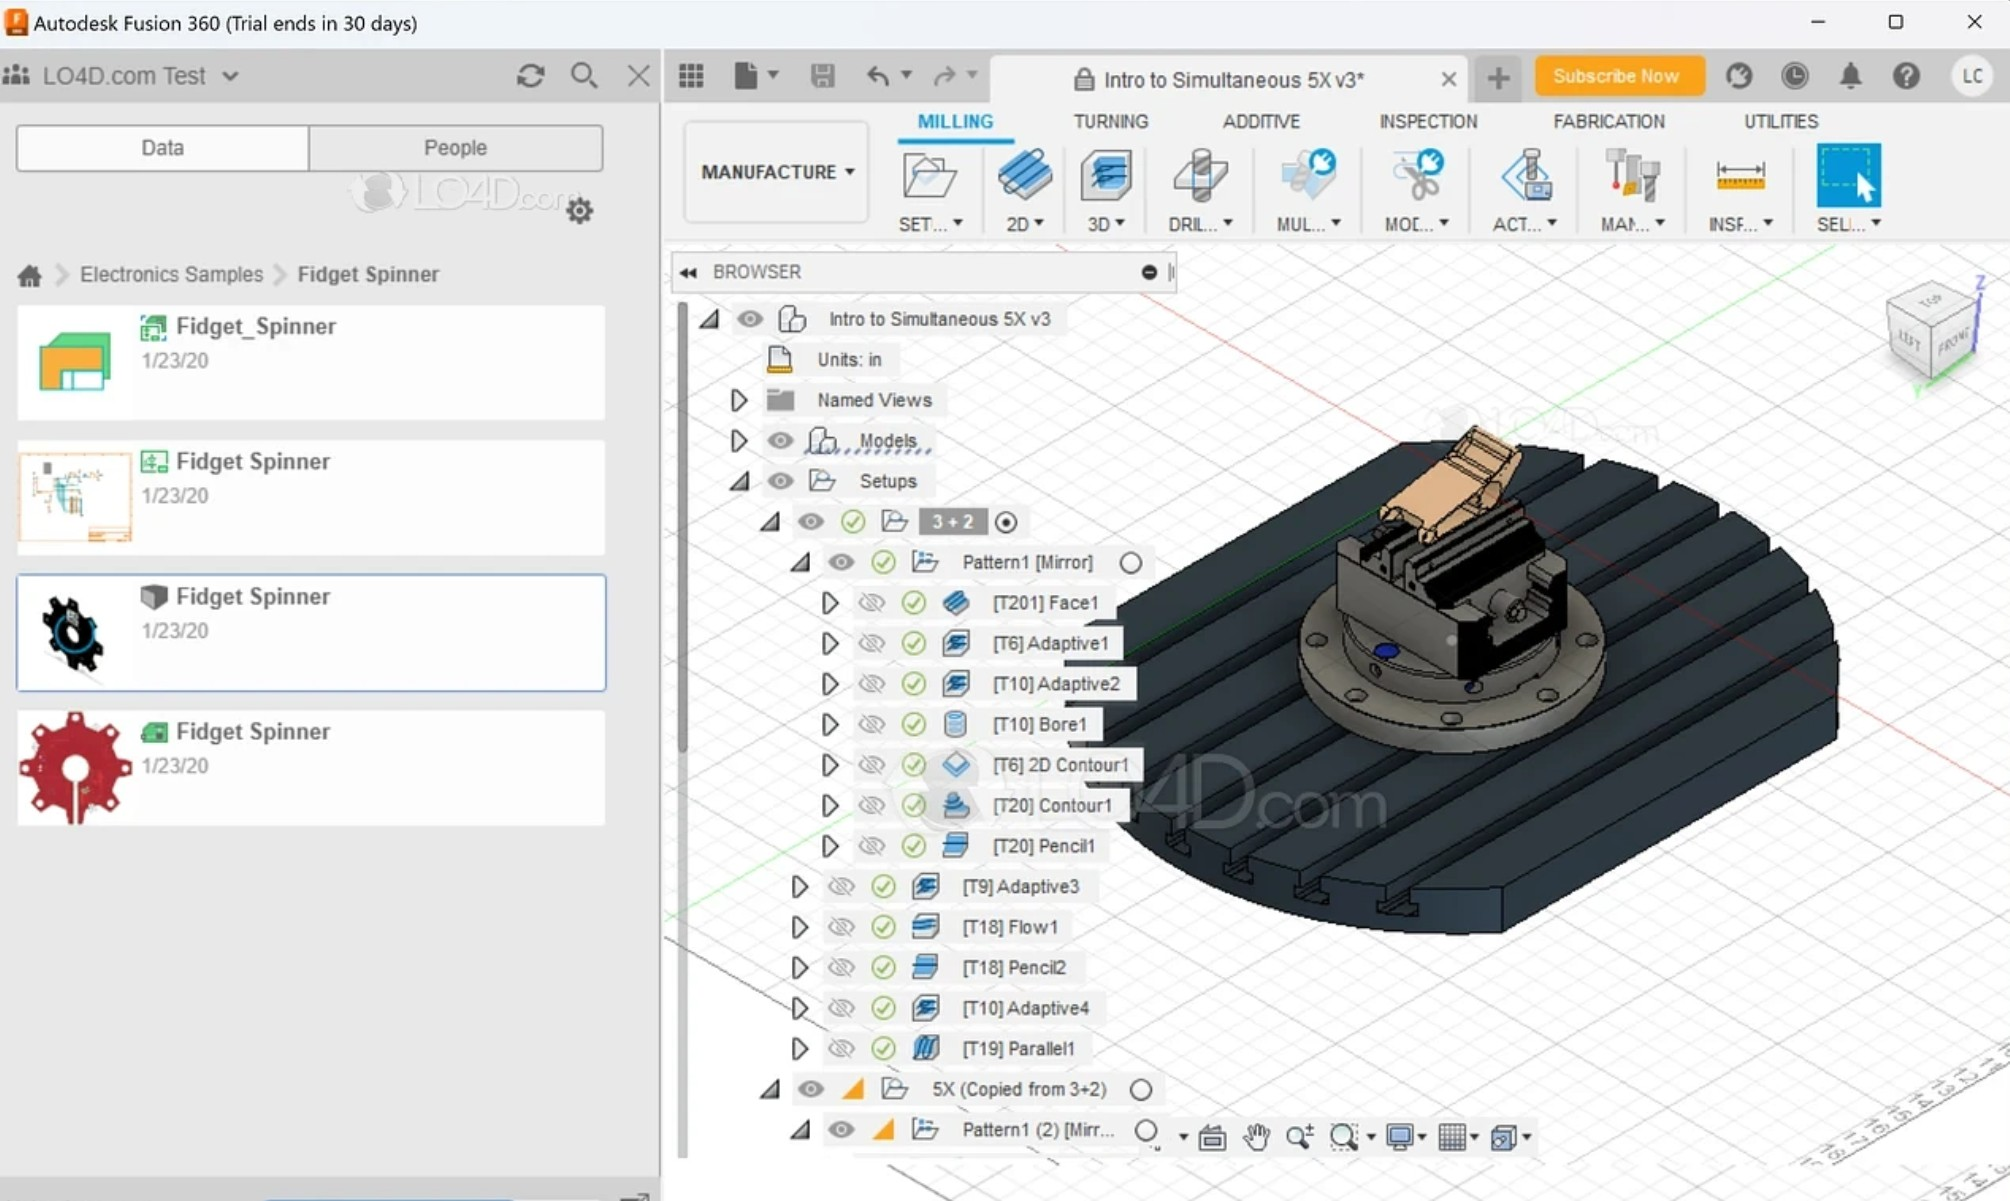Show the data panel grid icon
Screen dimensions: 2010x1201
[x=691, y=76]
